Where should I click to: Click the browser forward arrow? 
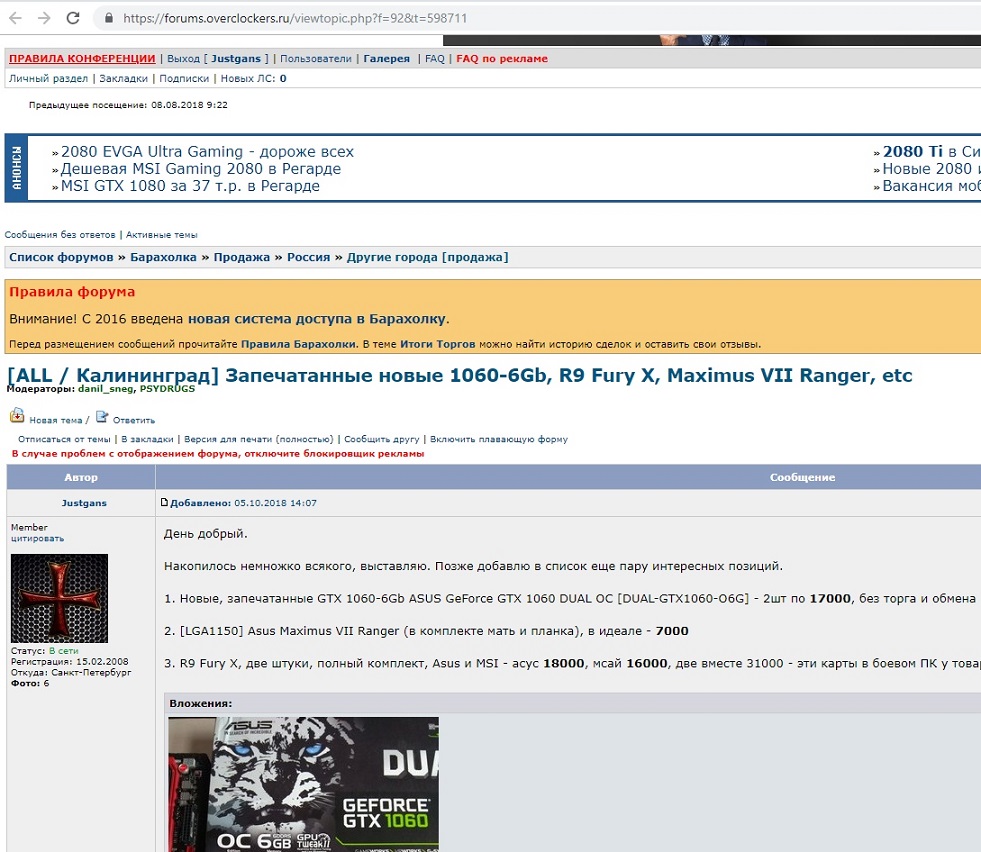[x=44, y=18]
